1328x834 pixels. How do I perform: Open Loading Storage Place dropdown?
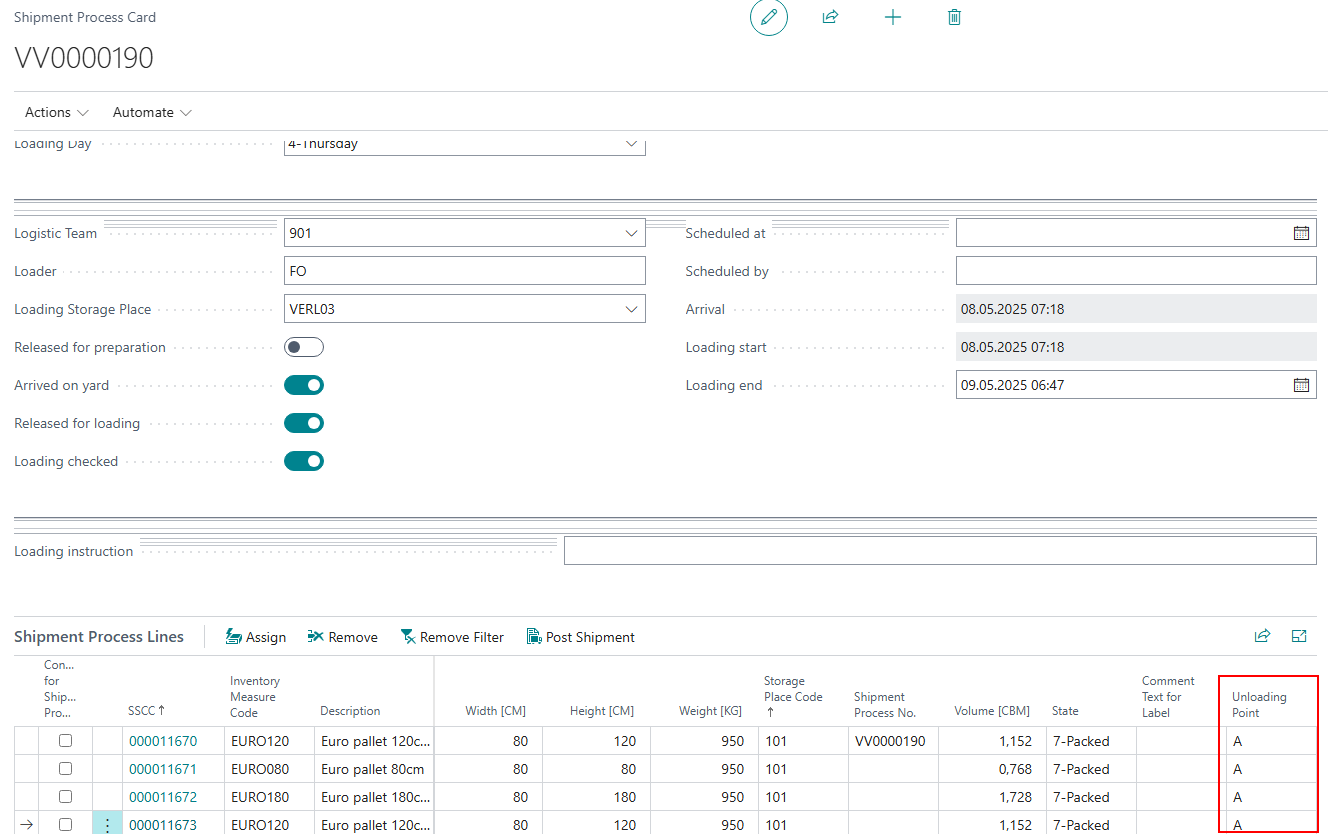tap(631, 309)
